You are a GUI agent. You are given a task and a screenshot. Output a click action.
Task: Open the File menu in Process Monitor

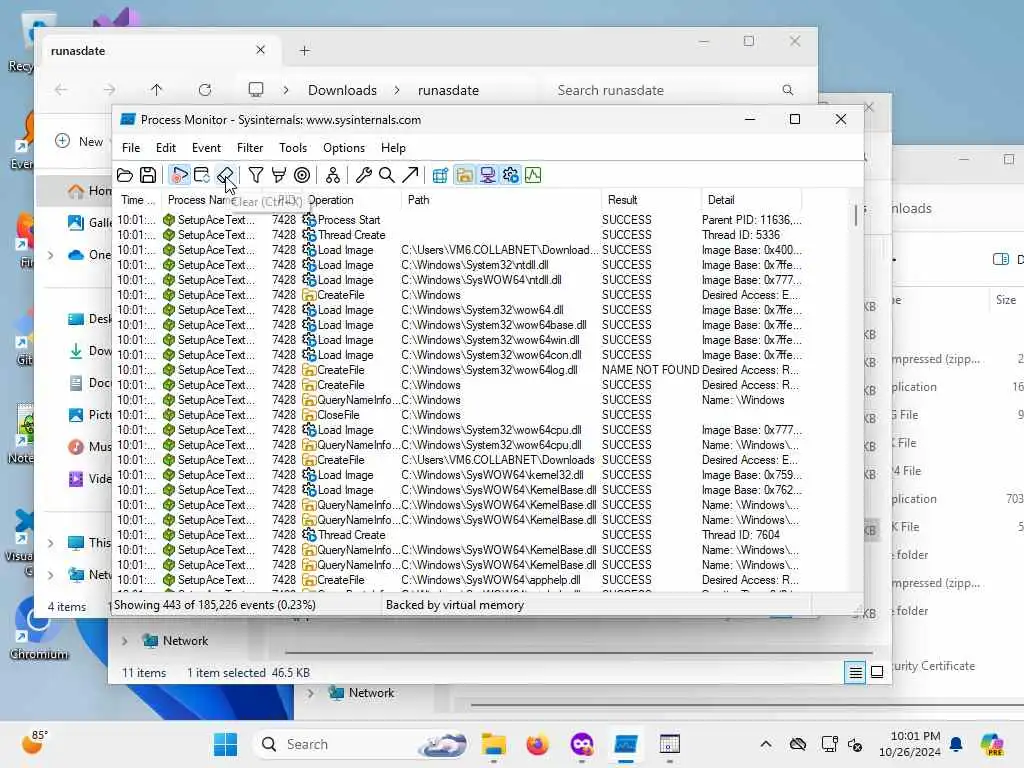[131, 148]
